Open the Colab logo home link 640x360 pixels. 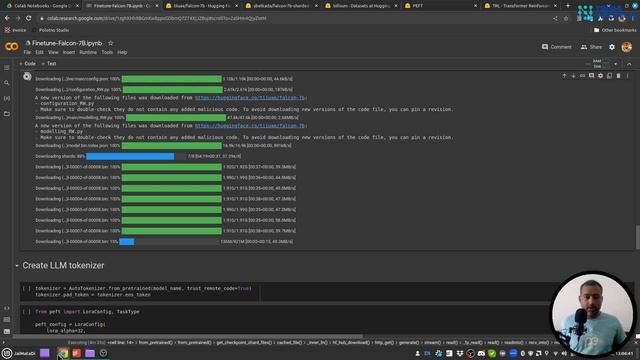coord(11,47)
